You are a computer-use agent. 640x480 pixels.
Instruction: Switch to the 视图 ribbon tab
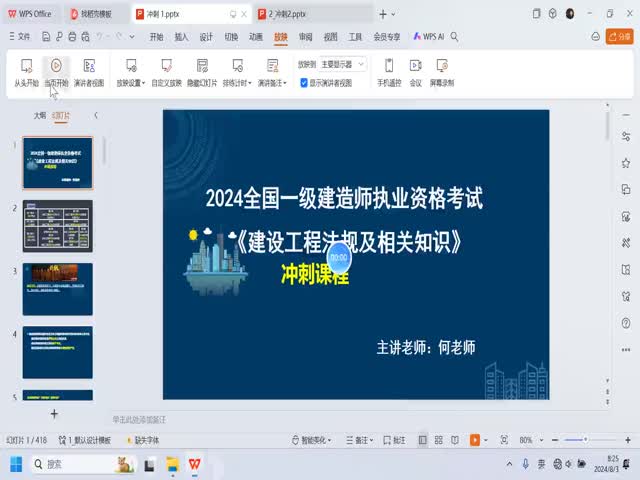coord(331,37)
